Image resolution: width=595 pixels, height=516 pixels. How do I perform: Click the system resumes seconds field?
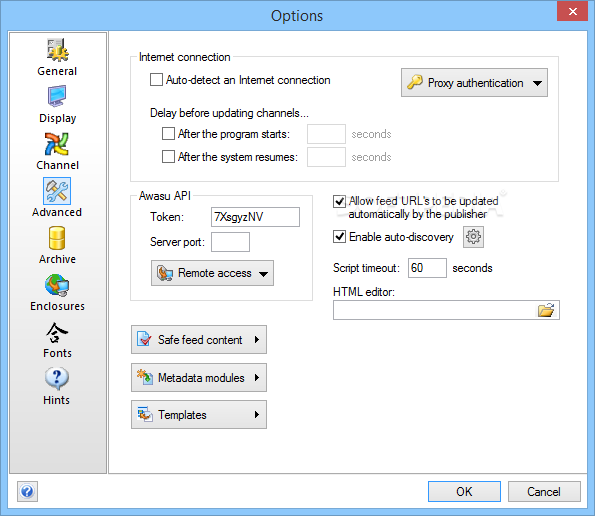[x=326, y=157]
